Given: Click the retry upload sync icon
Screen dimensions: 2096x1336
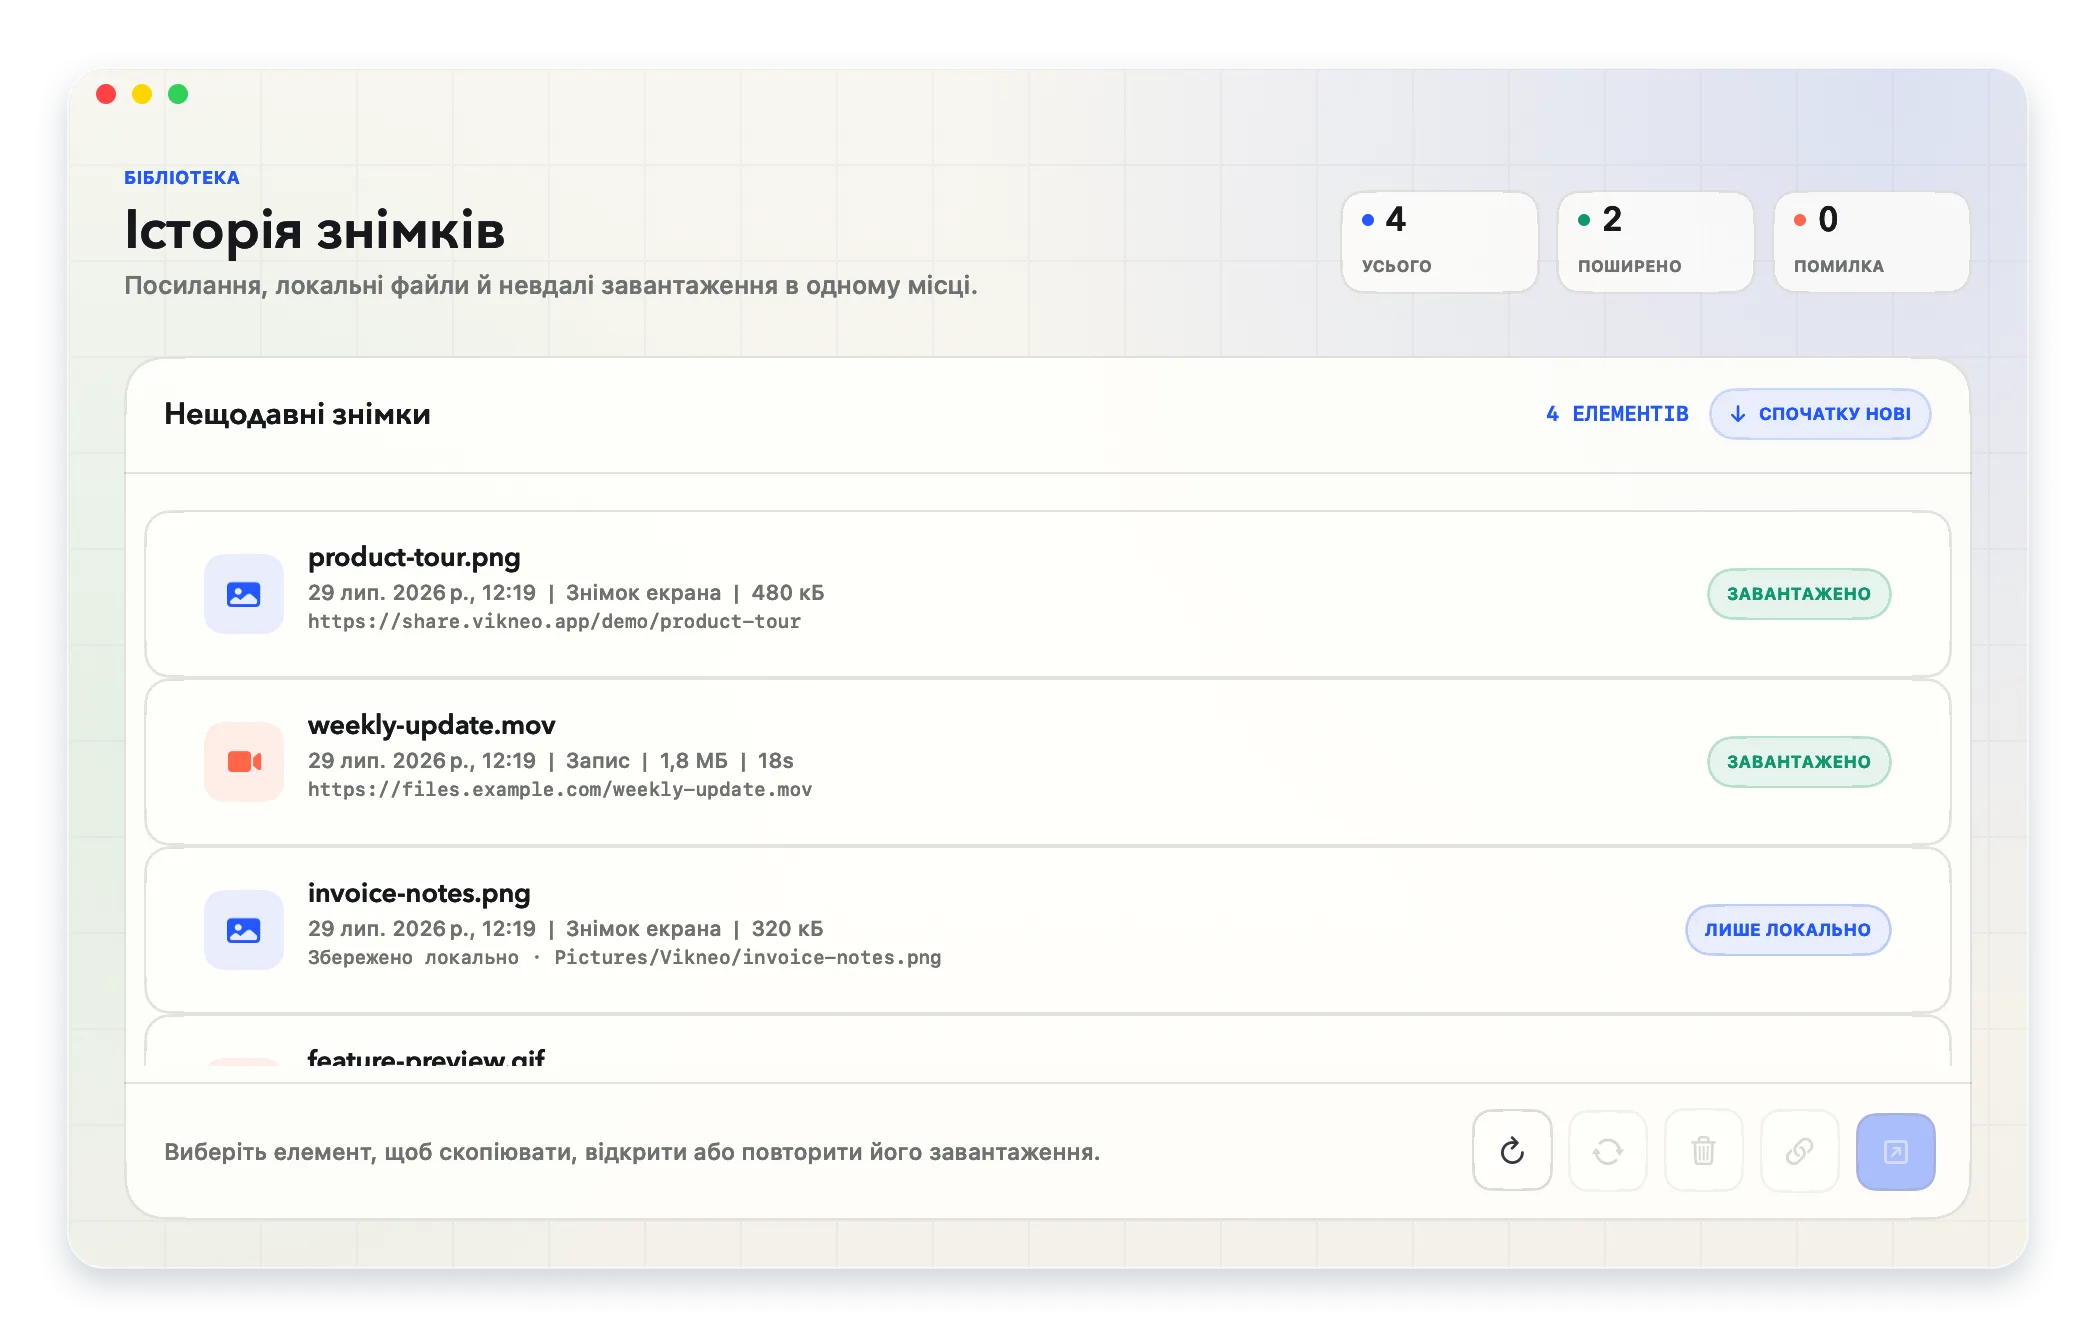Looking at the screenshot, I should tap(1608, 1151).
